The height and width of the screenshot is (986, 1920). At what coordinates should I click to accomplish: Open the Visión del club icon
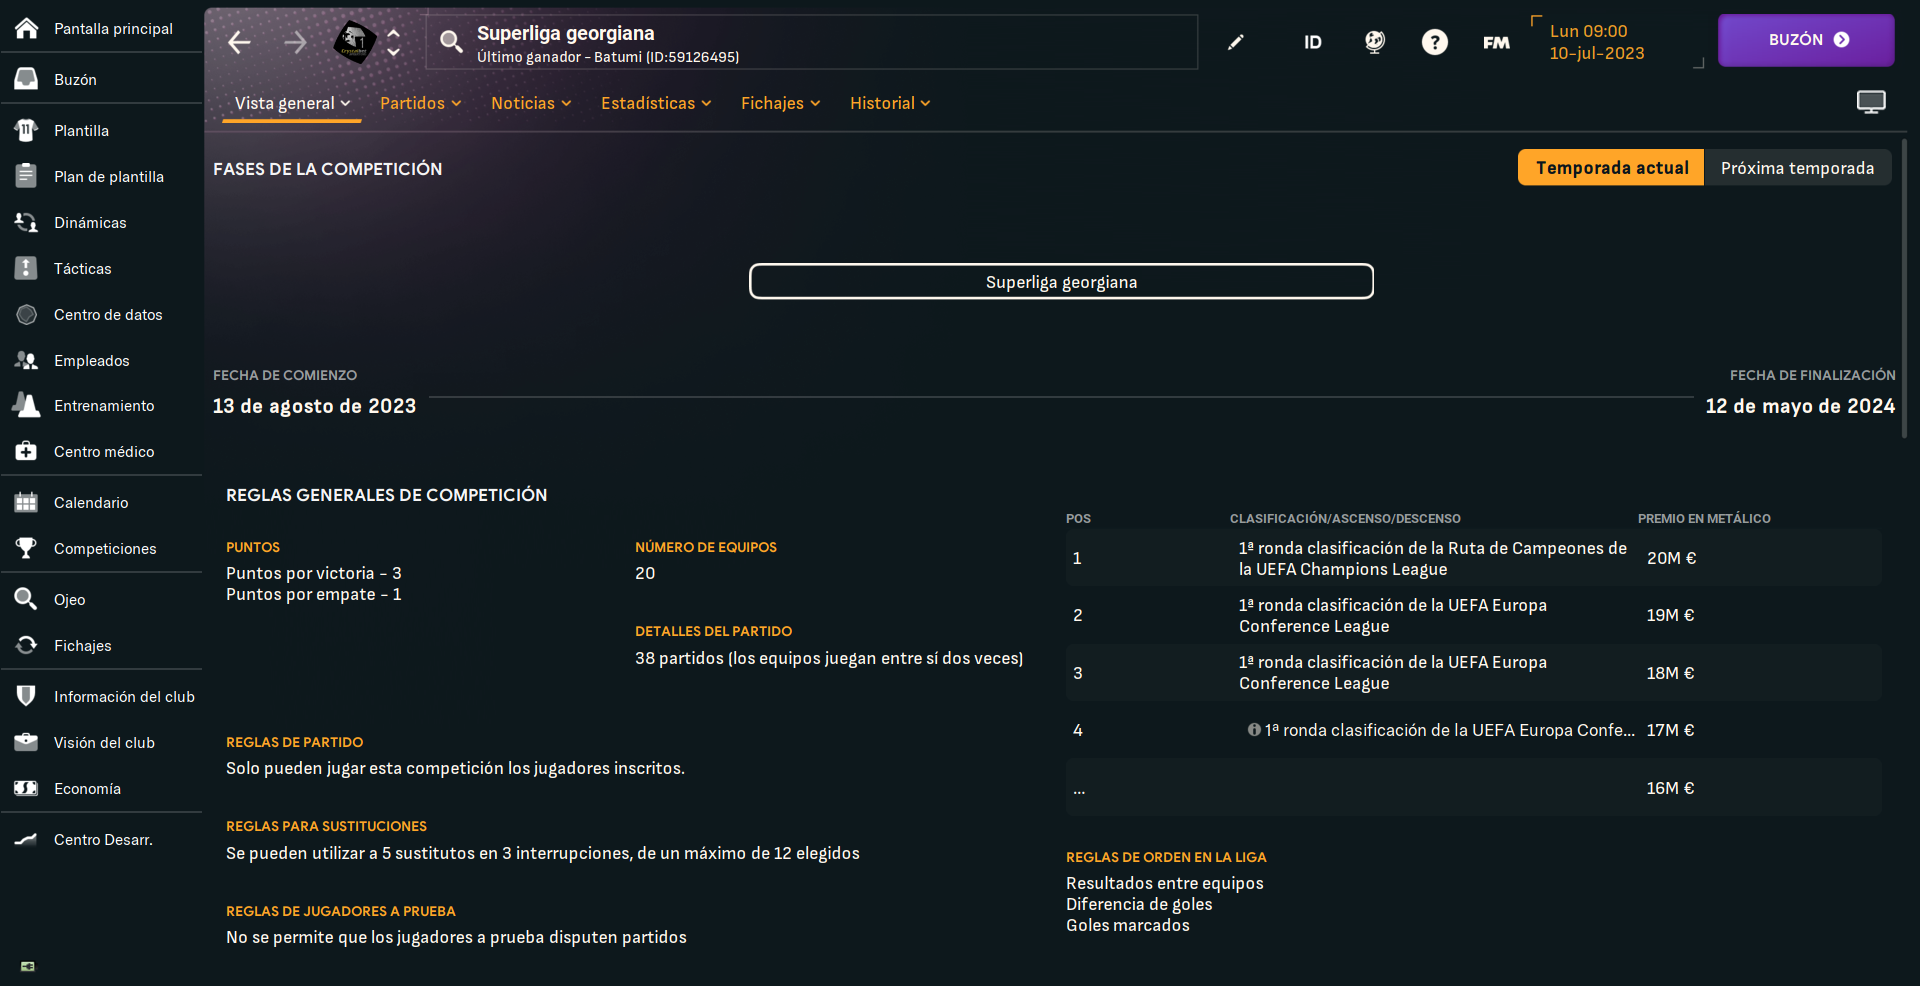click(27, 742)
